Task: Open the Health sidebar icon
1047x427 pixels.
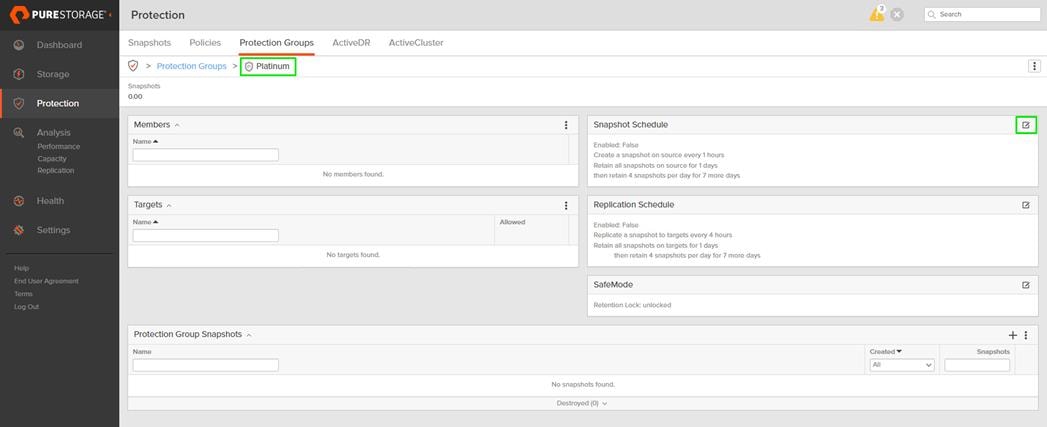Action: [19, 200]
